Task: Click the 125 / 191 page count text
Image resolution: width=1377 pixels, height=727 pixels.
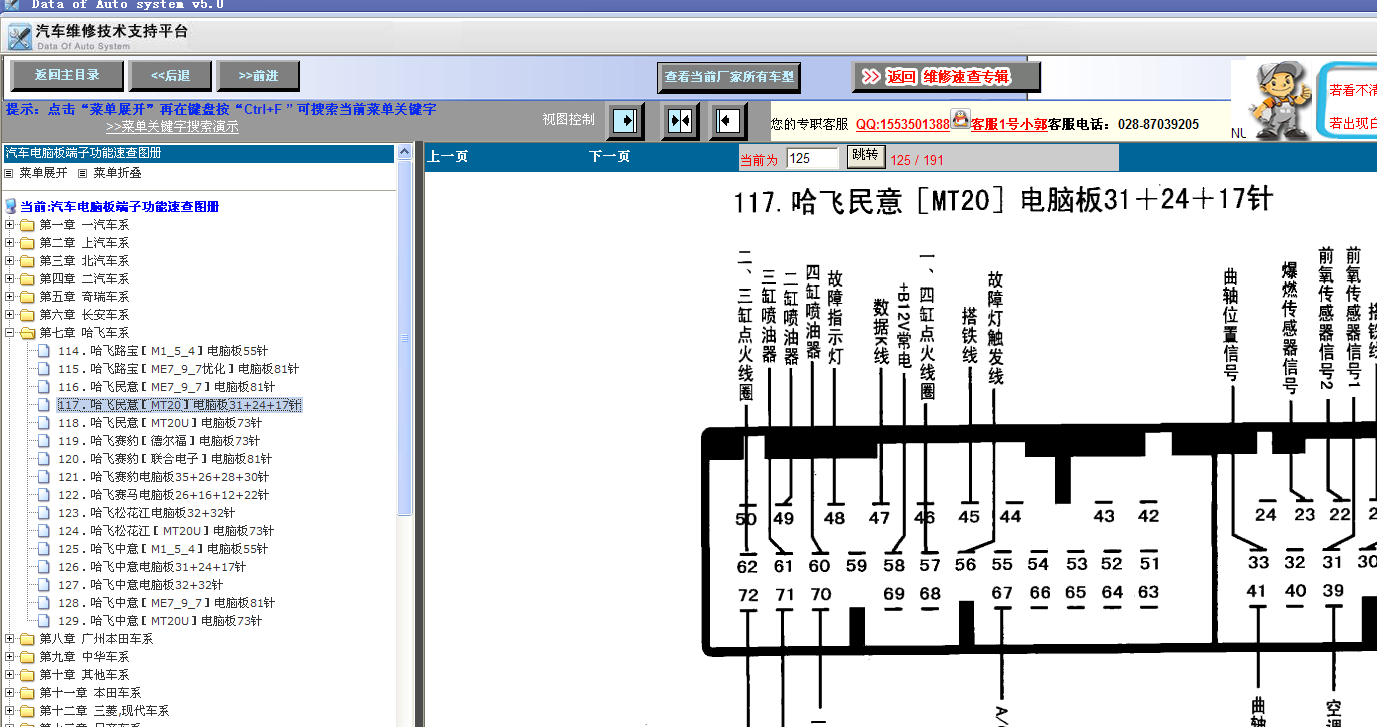Action: coord(917,160)
